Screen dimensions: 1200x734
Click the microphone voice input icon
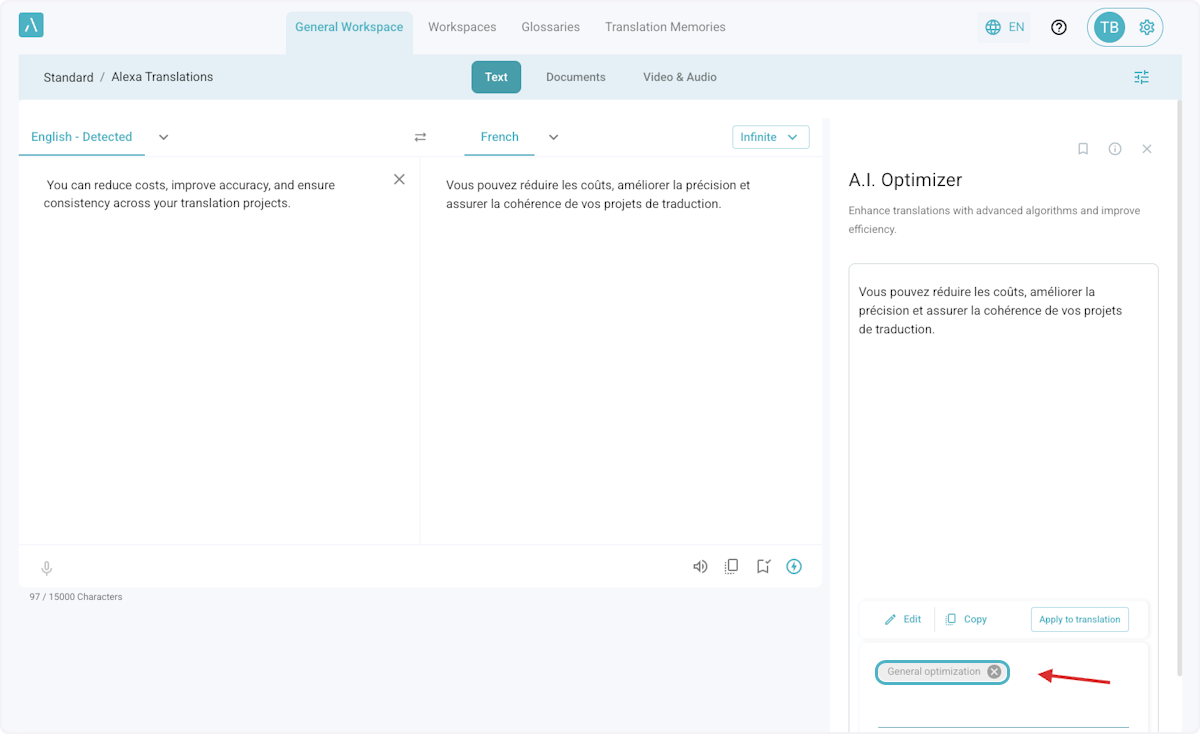[46, 568]
